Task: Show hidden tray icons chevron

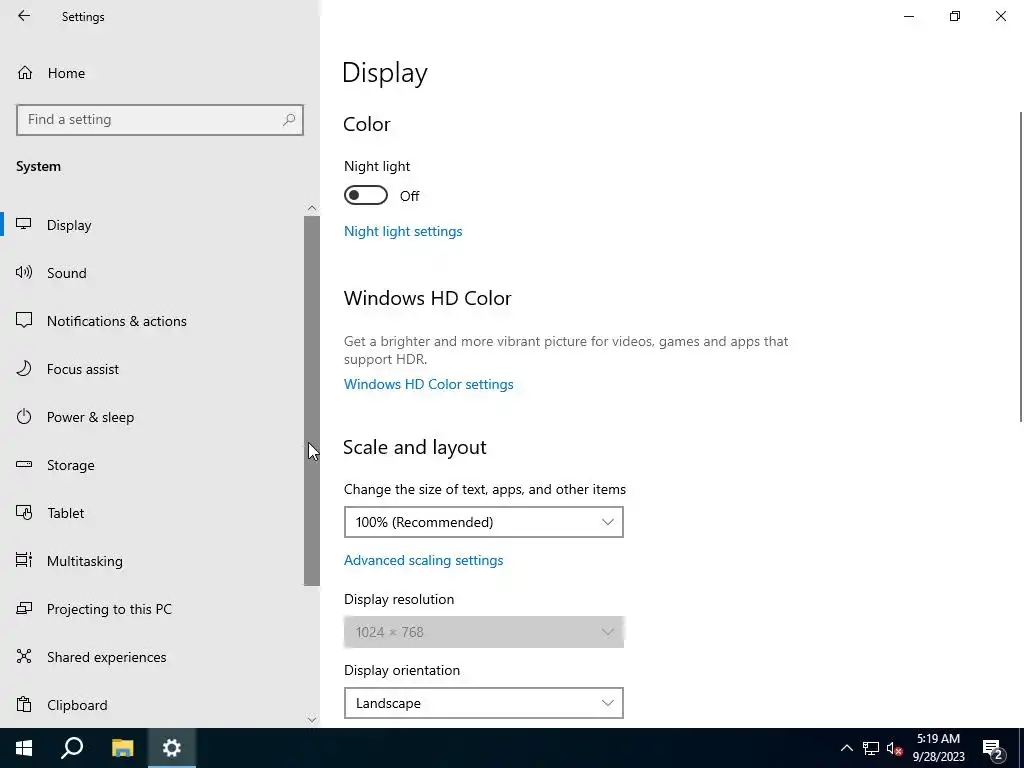Action: (846, 748)
